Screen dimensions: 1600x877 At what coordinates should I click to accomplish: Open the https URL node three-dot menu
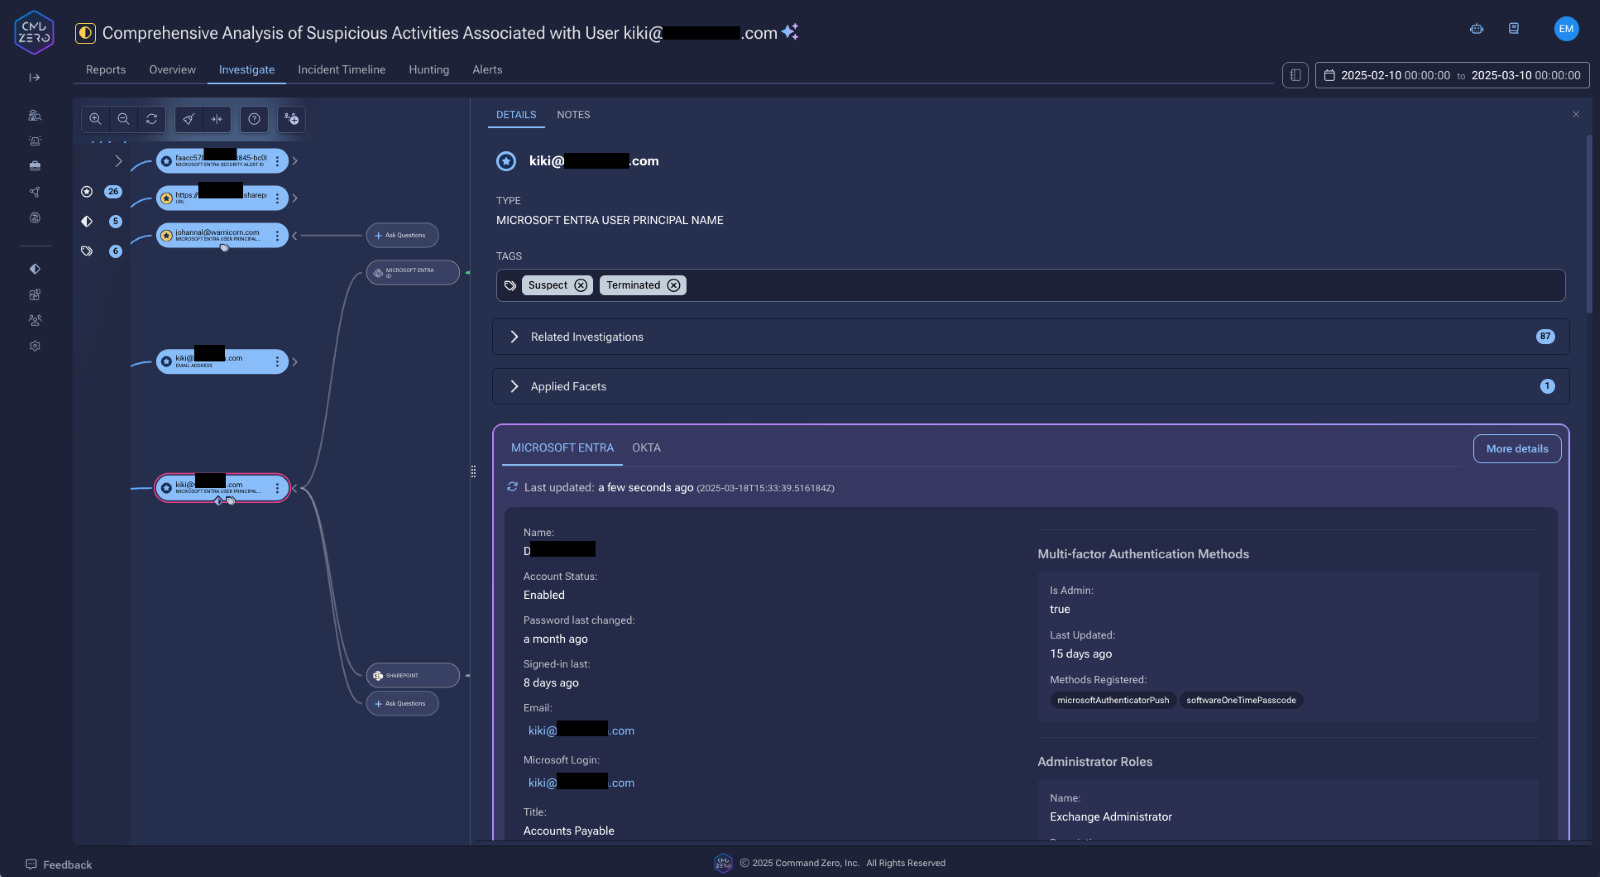tap(278, 198)
